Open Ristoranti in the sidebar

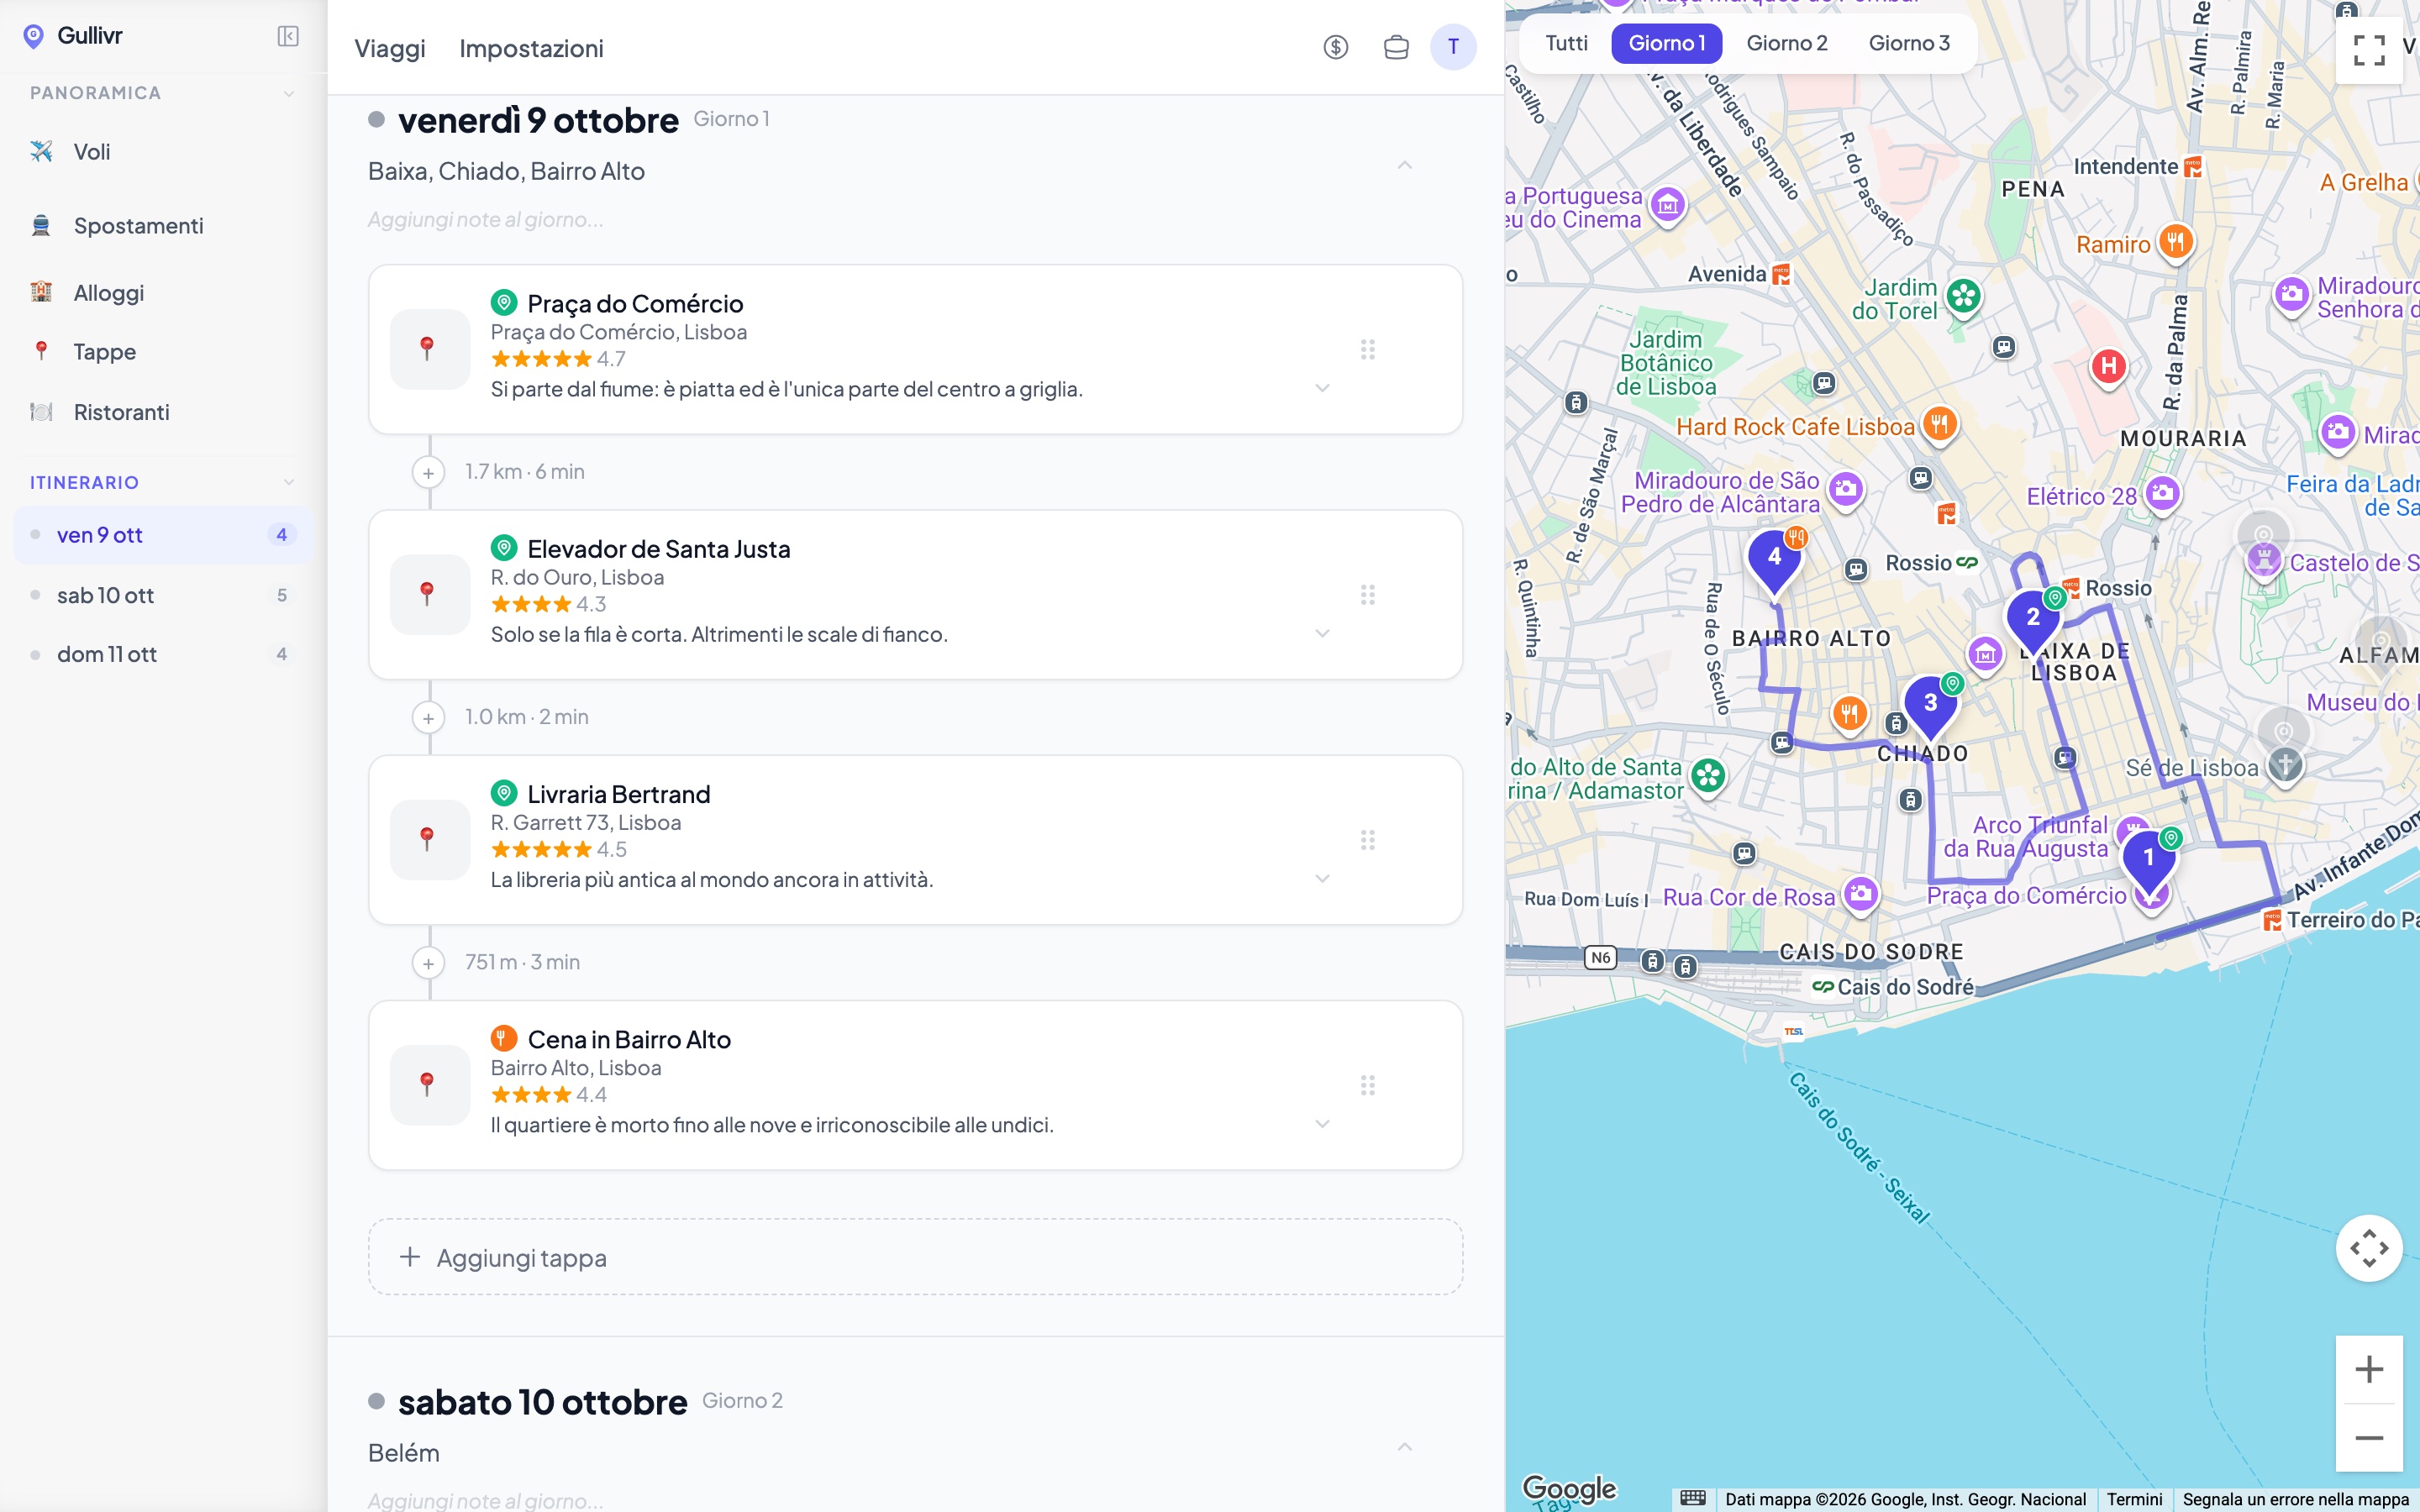coord(164,412)
